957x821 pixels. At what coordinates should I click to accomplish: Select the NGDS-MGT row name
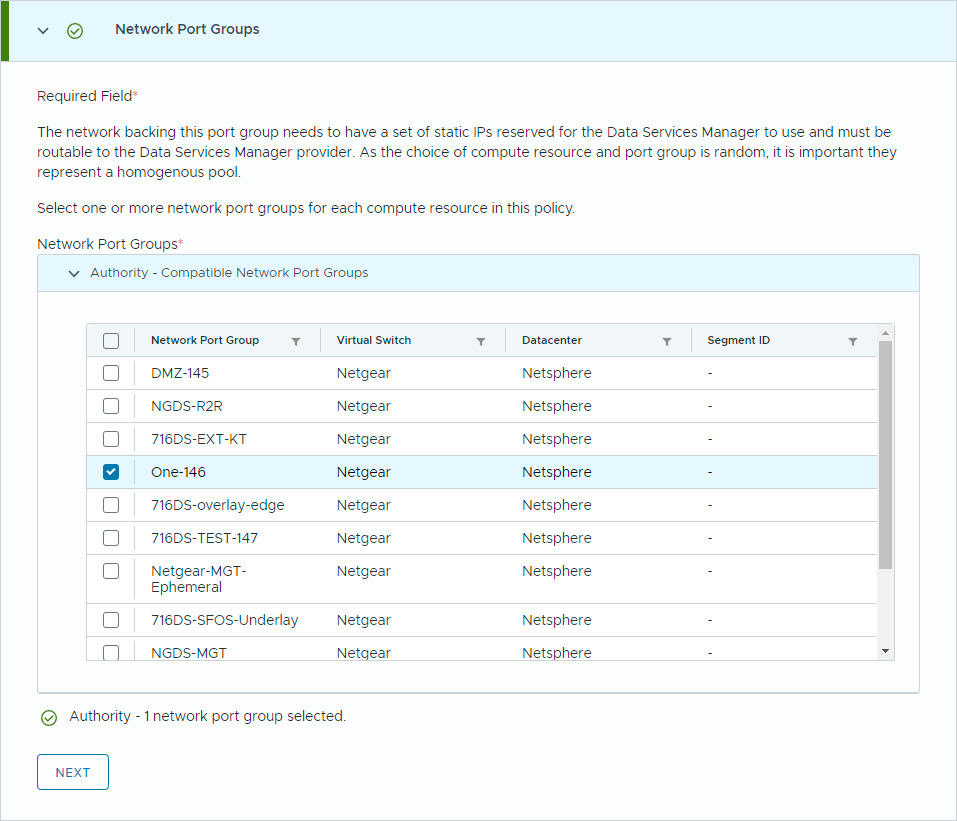pos(189,653)
